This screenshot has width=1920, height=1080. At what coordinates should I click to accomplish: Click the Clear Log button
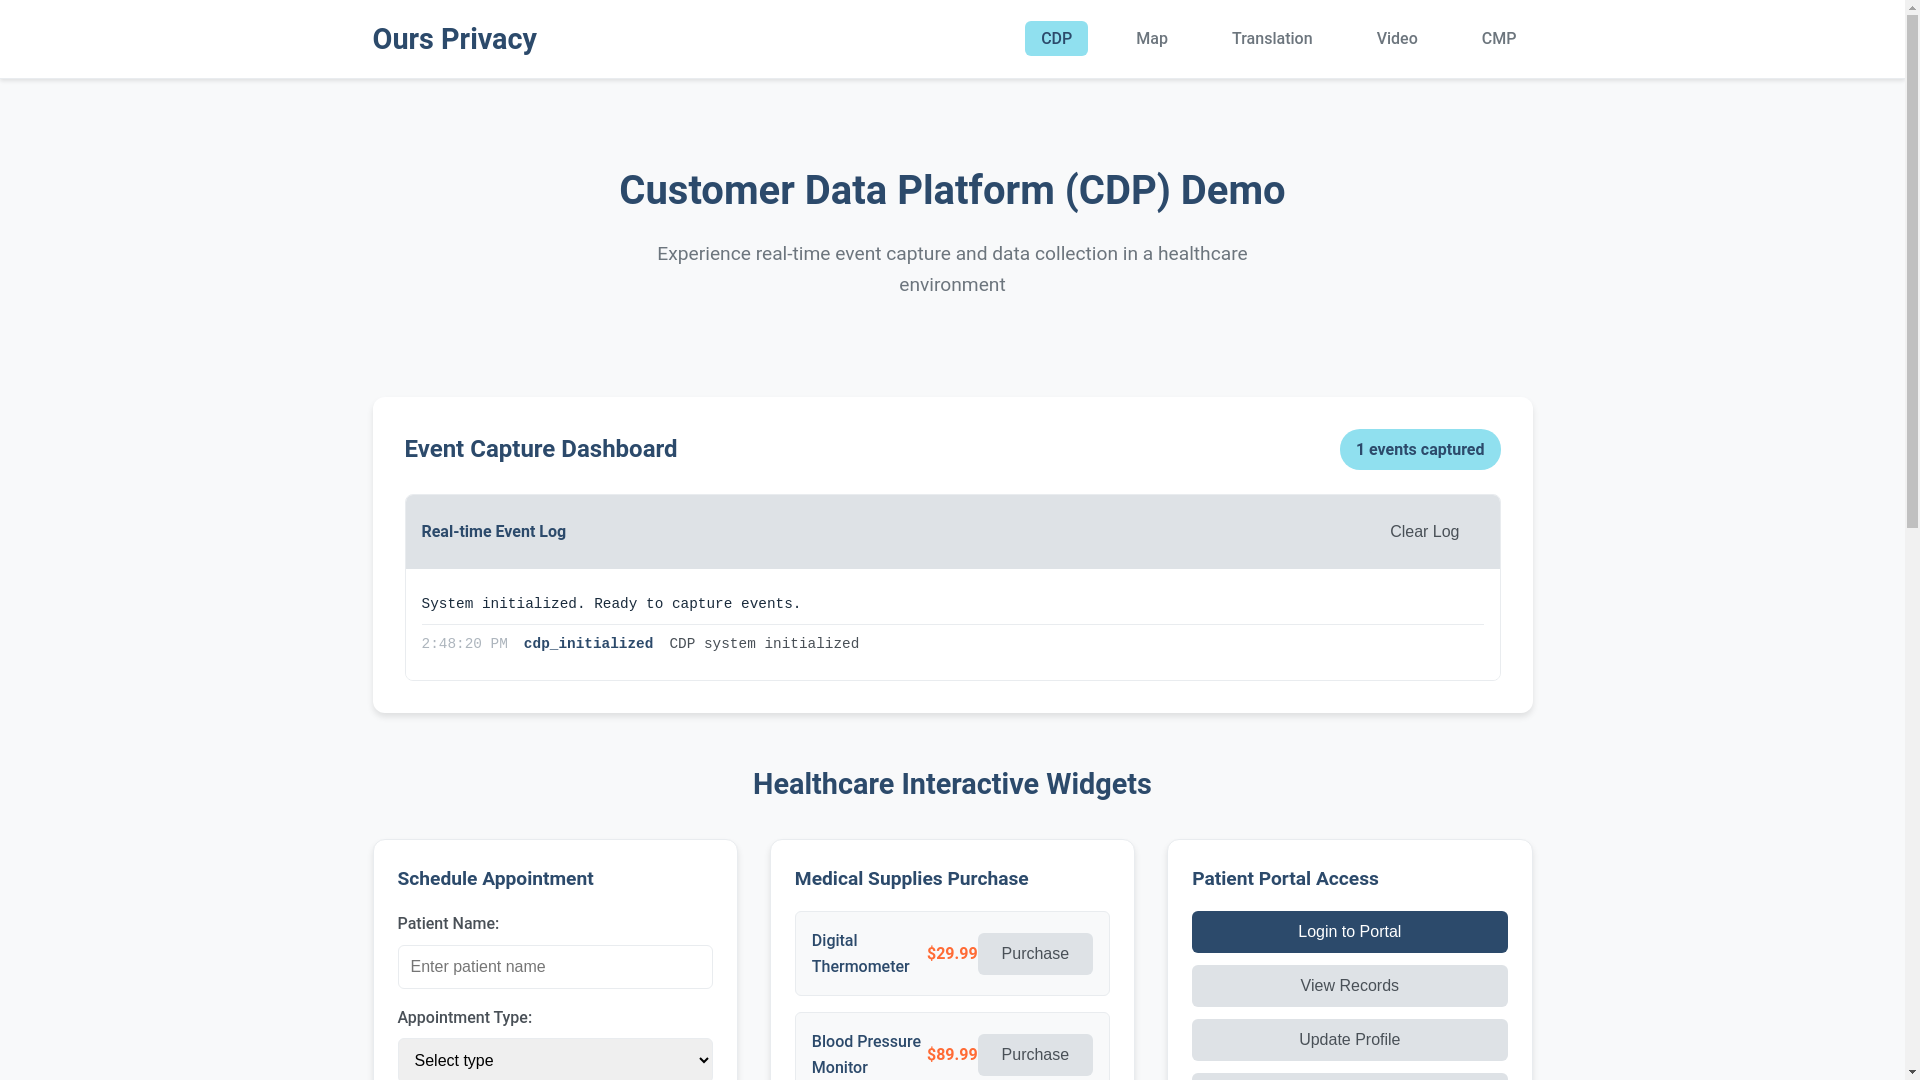coord(1424,532)
